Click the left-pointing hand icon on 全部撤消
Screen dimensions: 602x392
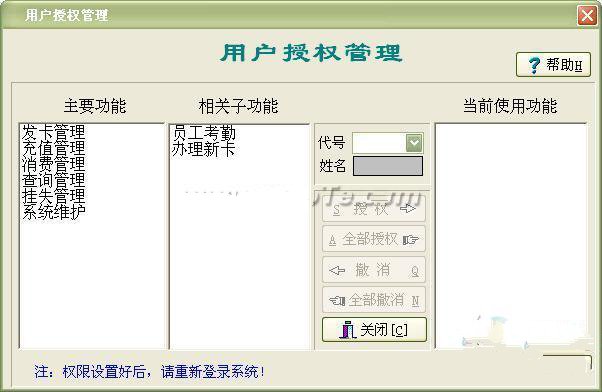pos(337,300)
